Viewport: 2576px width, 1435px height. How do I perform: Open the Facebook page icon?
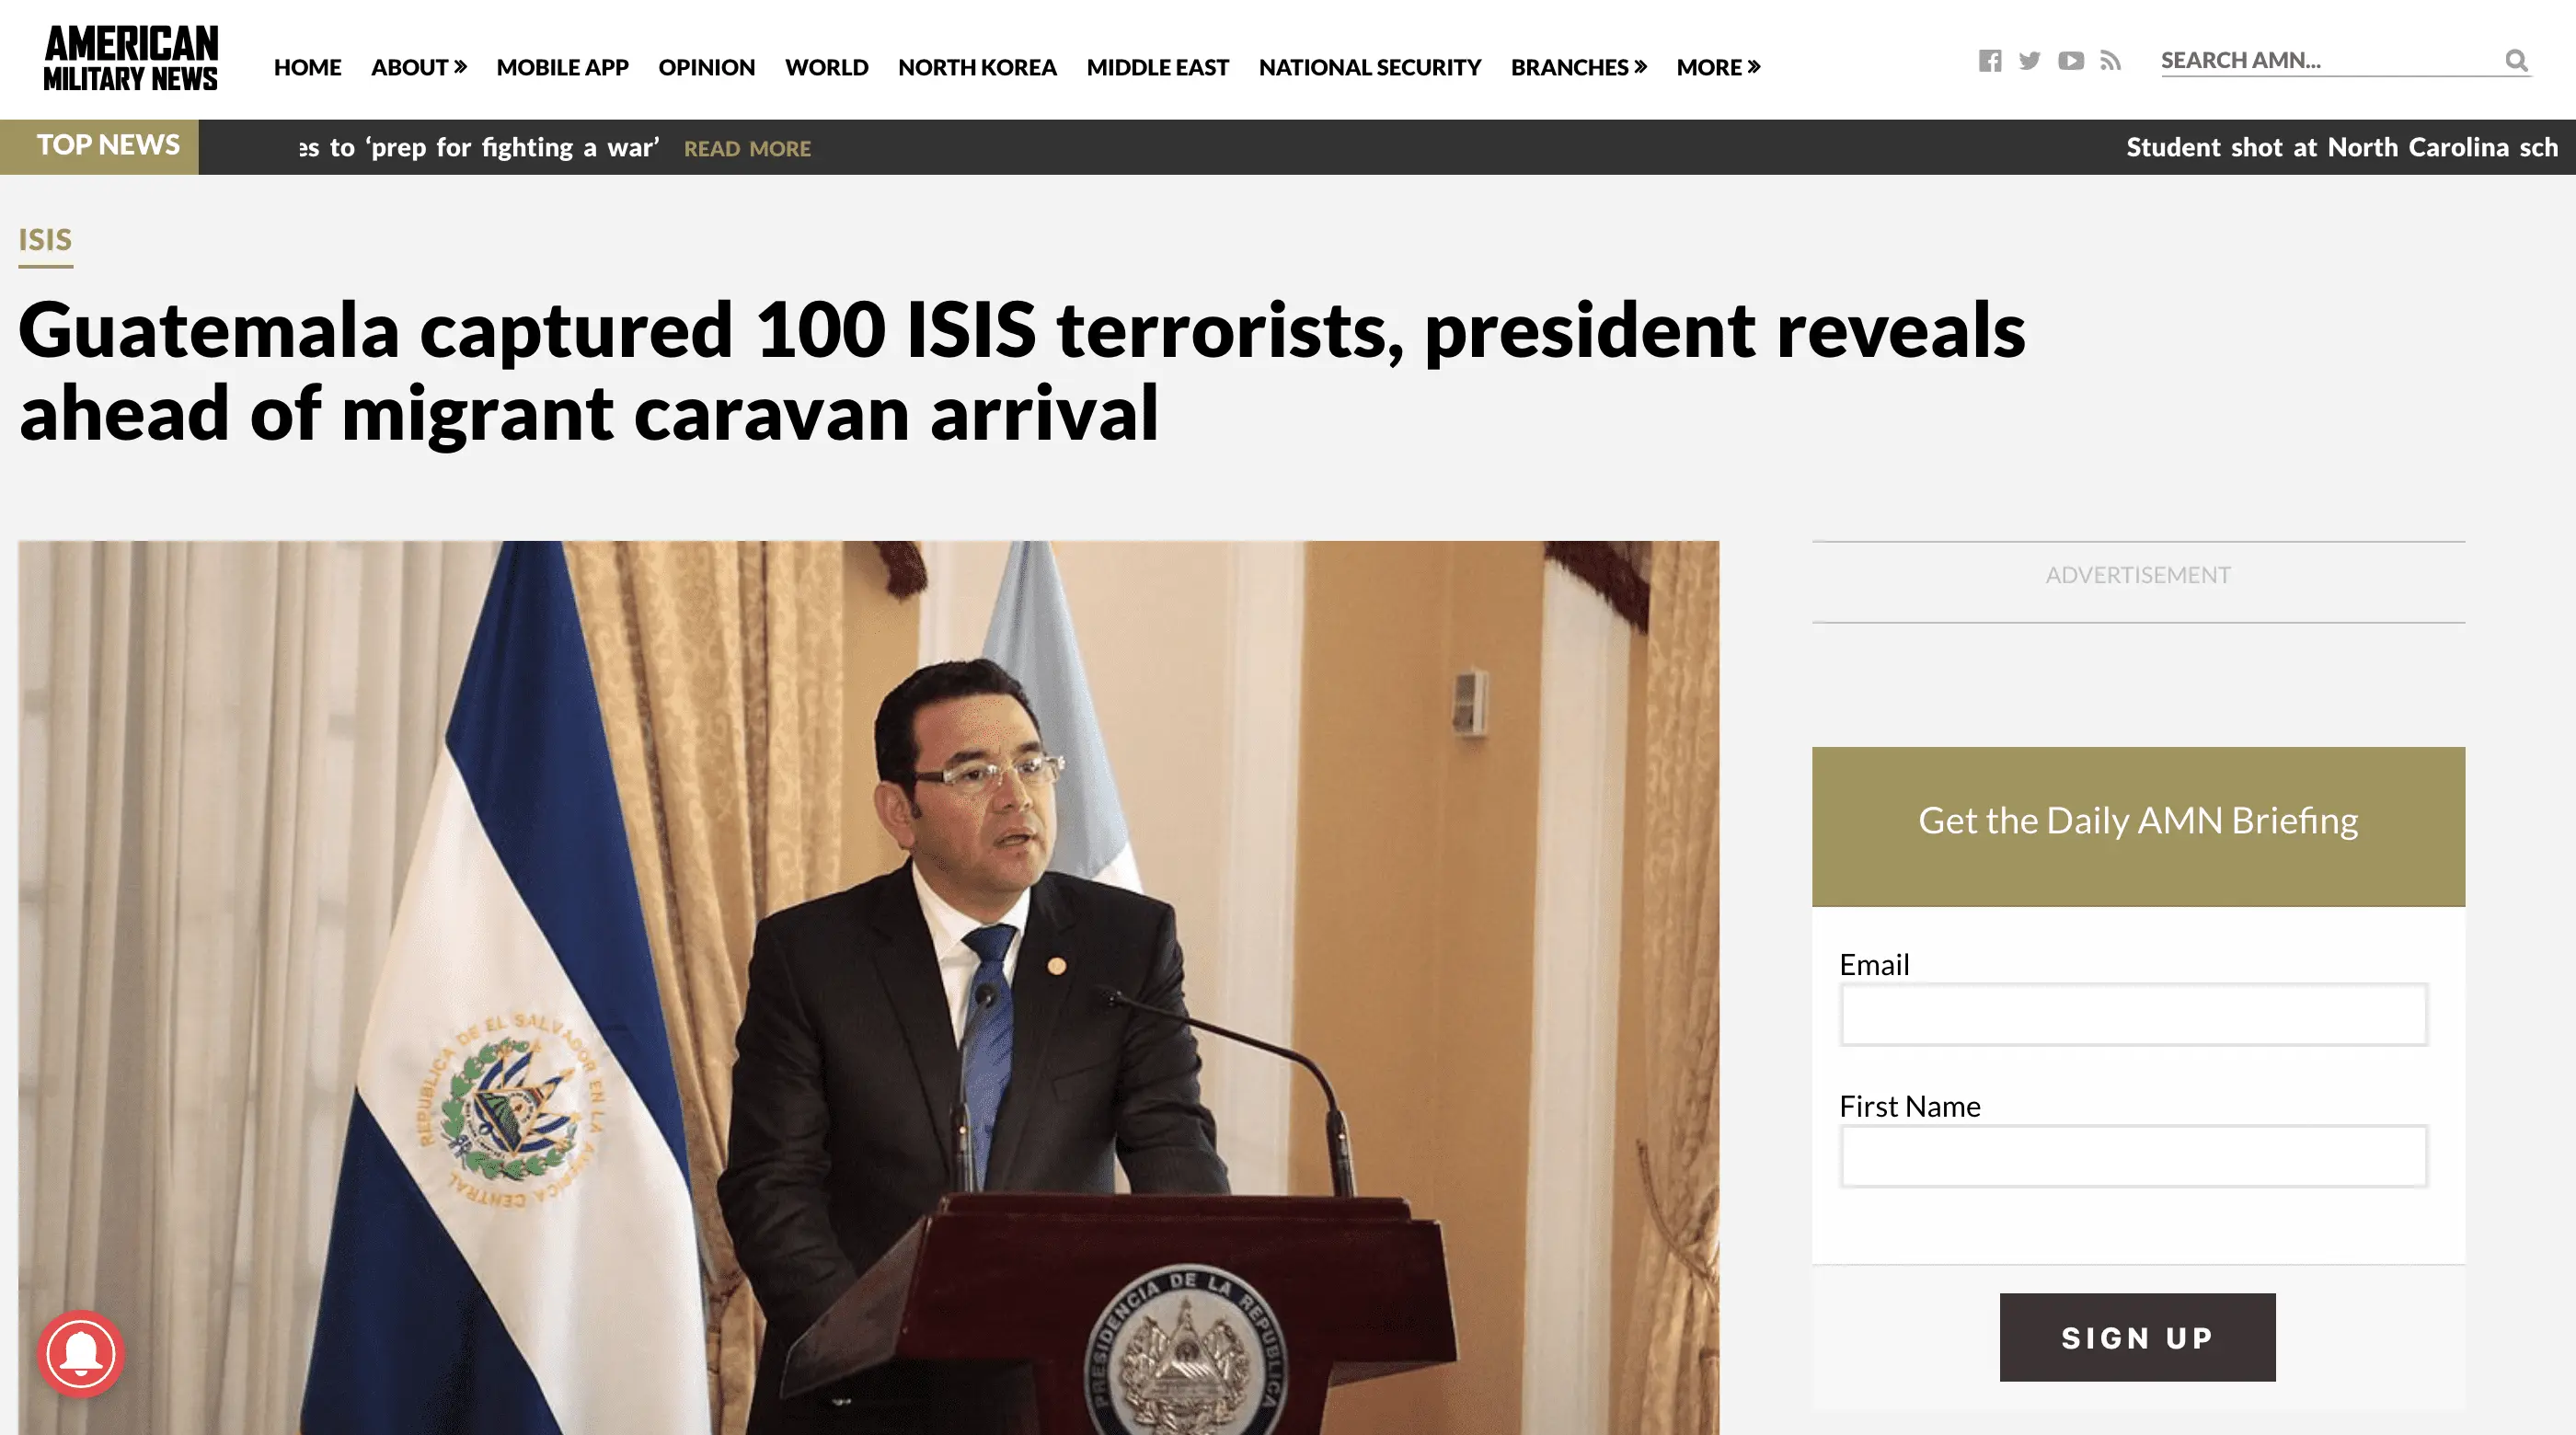1990,61
